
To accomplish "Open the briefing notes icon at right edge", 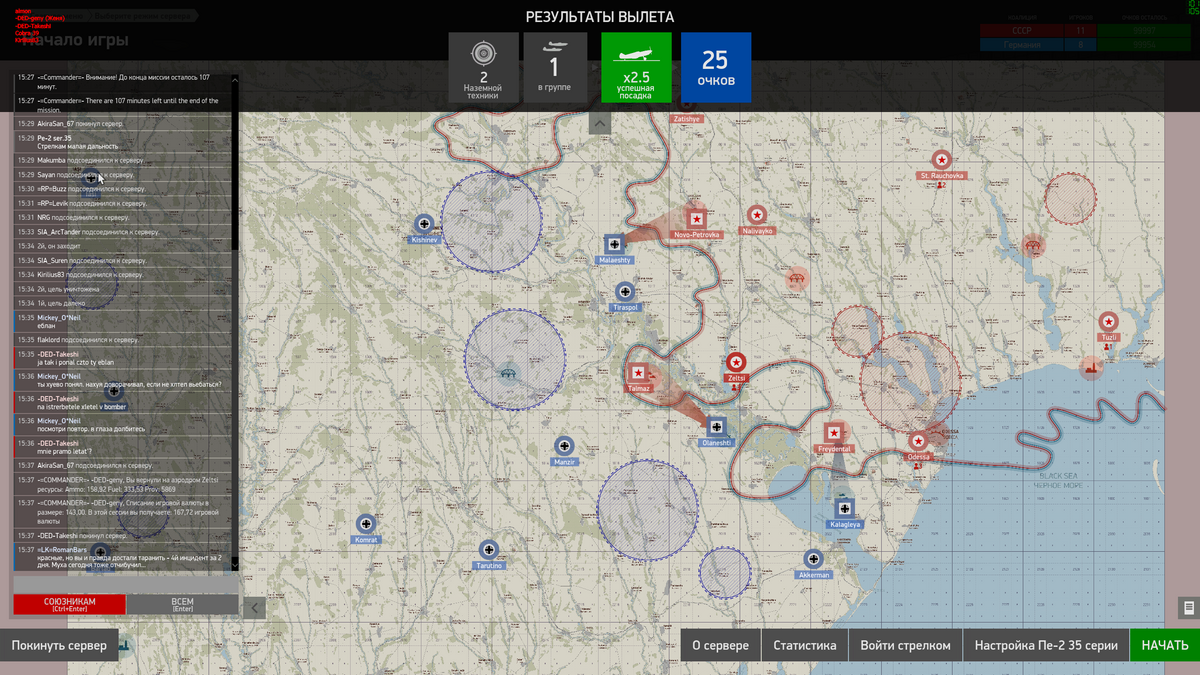I will coord(1188,607).
